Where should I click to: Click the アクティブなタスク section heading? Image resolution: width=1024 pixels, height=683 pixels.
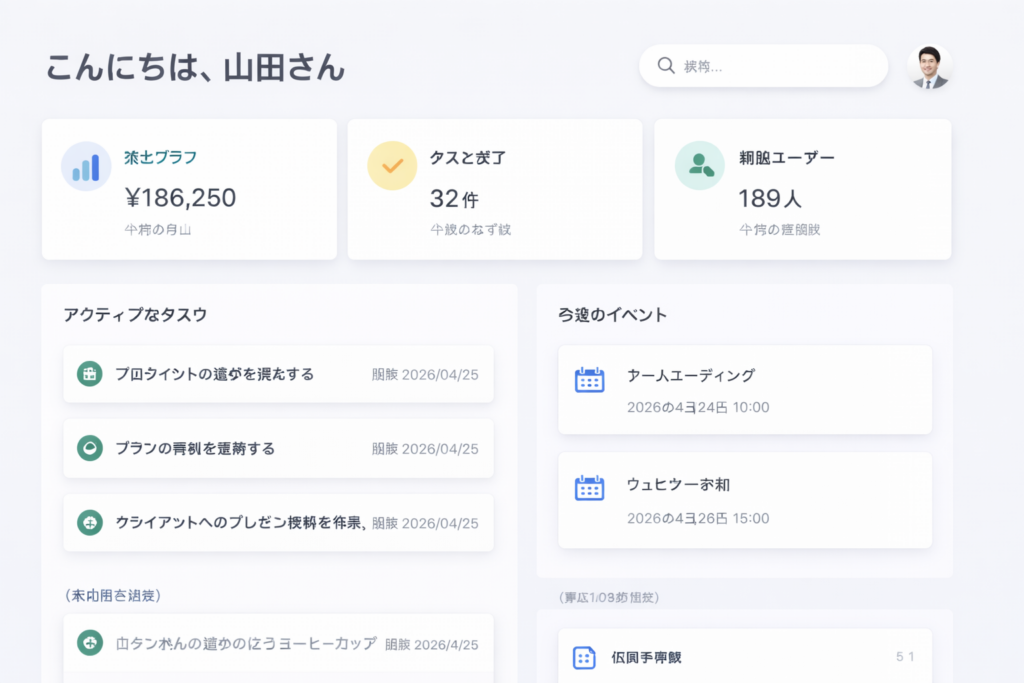click(x=135, y=315)
